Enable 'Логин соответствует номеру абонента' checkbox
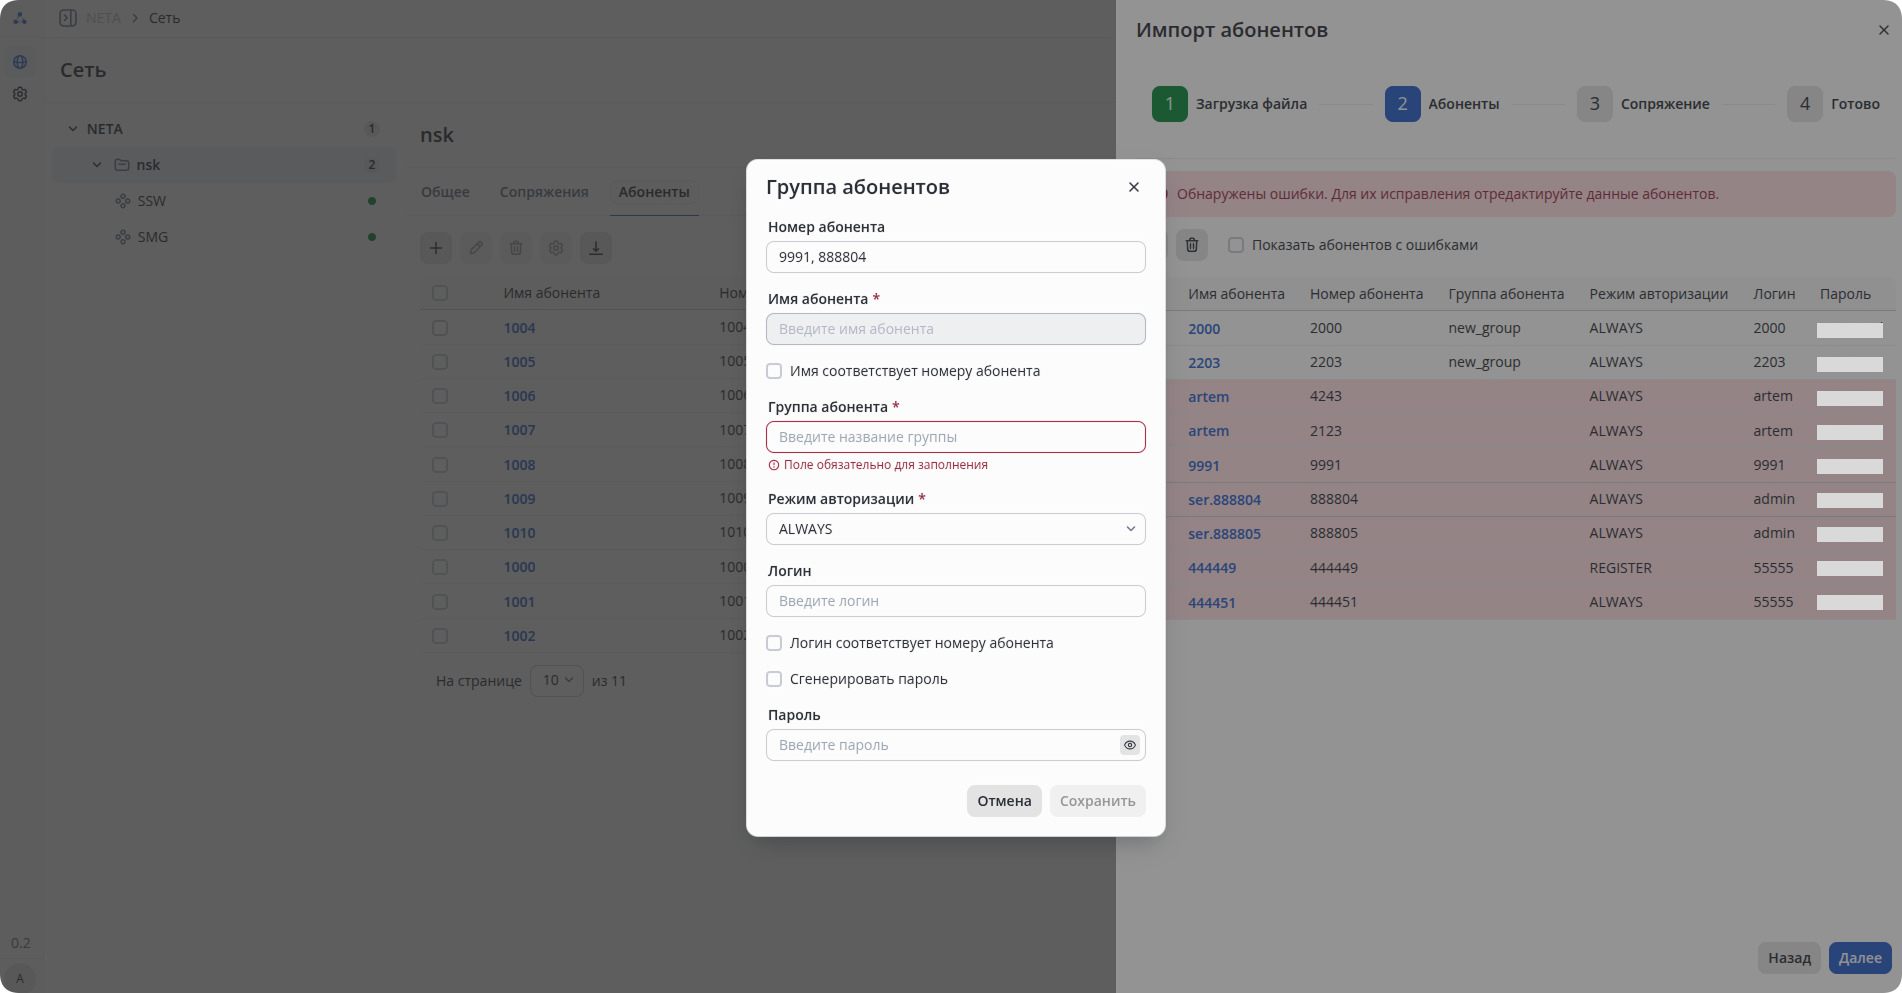Viewport: 1902px width, 993px height. point(774,643)
